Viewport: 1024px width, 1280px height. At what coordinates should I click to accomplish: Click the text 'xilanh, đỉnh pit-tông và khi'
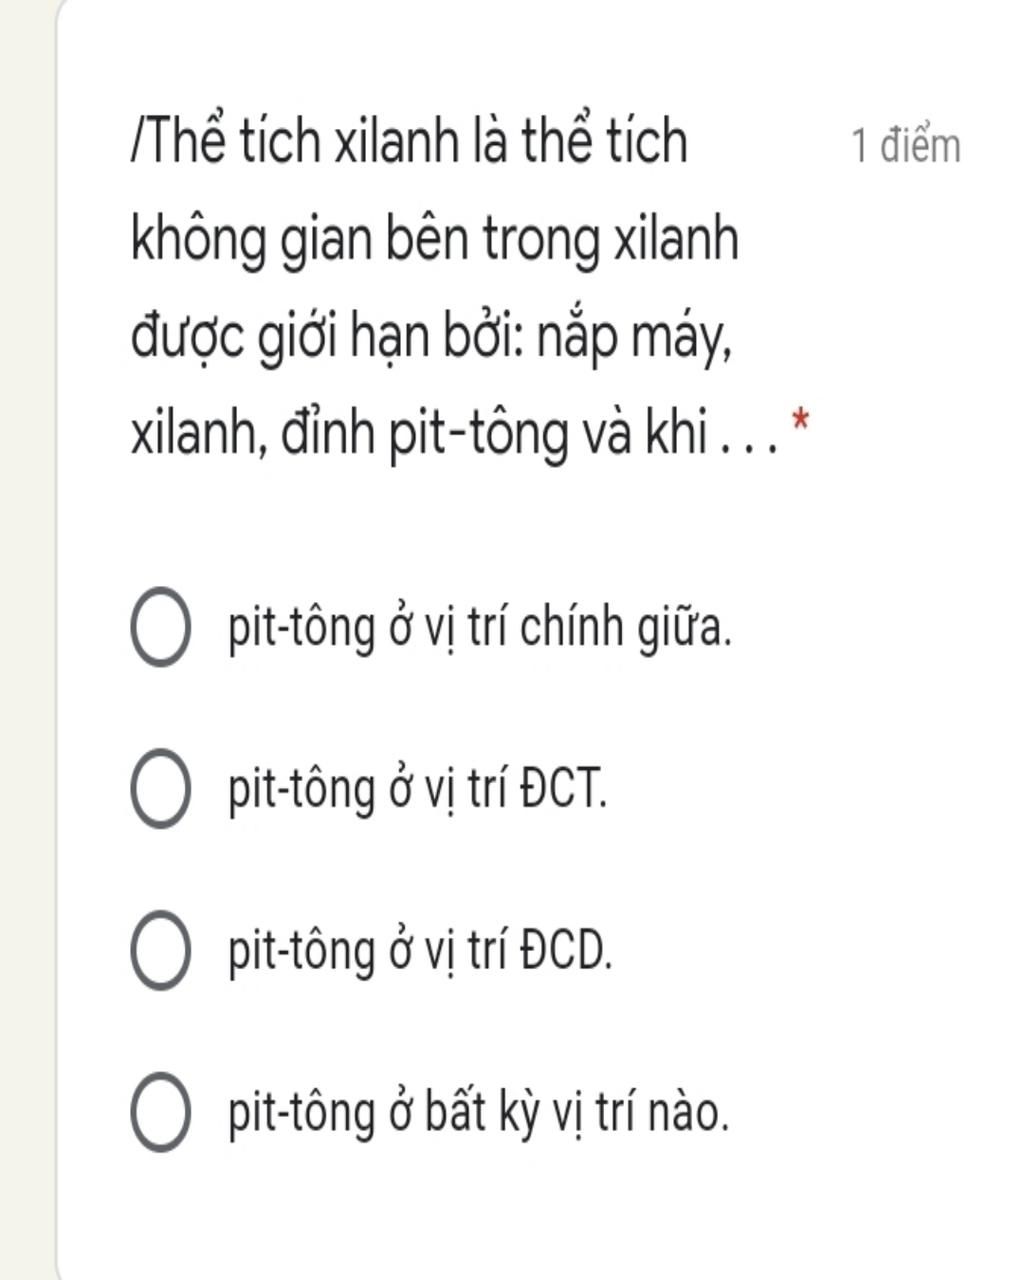418,434
